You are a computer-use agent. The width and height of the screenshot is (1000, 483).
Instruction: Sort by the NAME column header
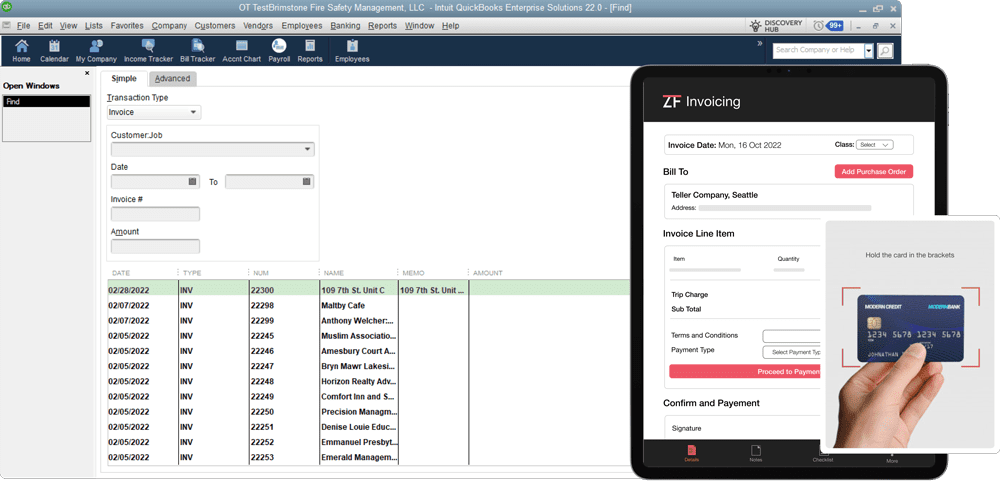point(334,273)
